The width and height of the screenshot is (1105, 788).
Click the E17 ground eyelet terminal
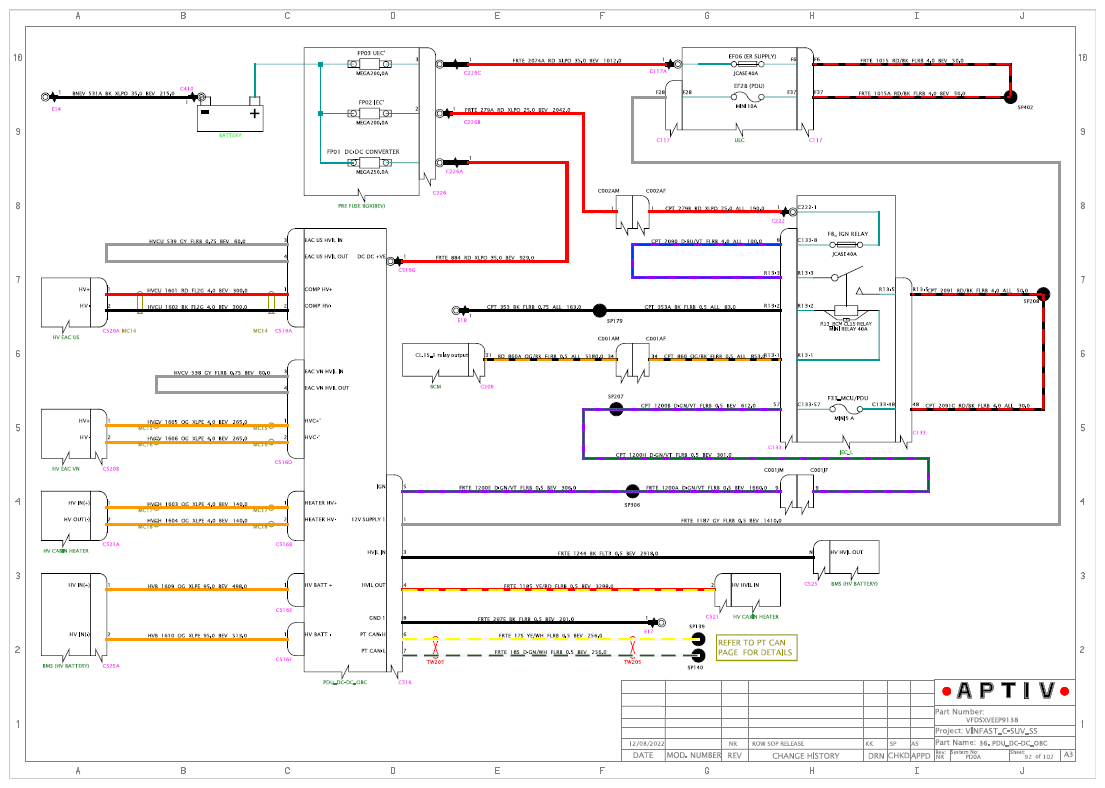(659, 622)
